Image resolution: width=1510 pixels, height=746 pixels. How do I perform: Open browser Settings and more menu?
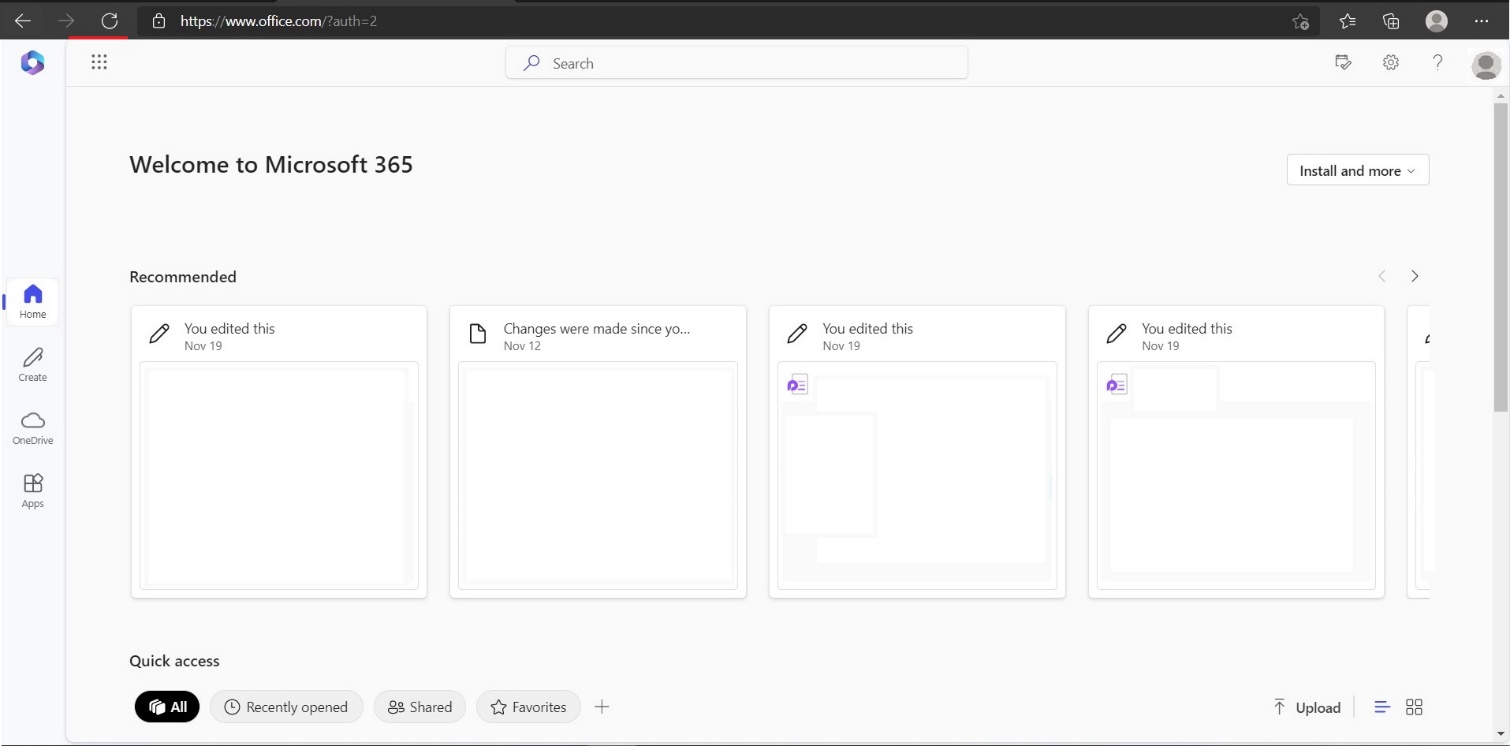pos(1482,21)
